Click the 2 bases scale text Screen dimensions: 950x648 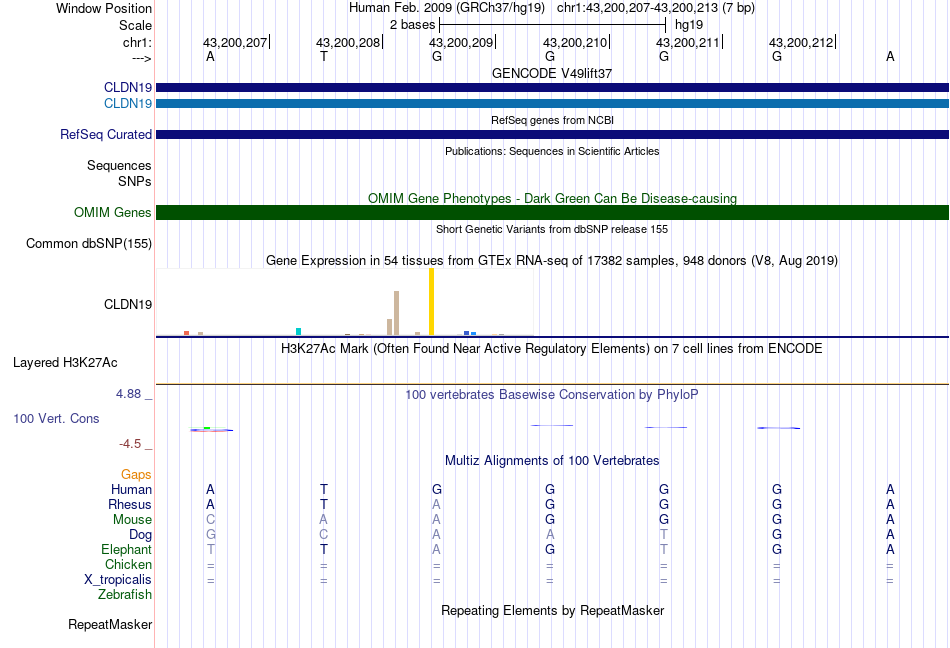(413, 25)
